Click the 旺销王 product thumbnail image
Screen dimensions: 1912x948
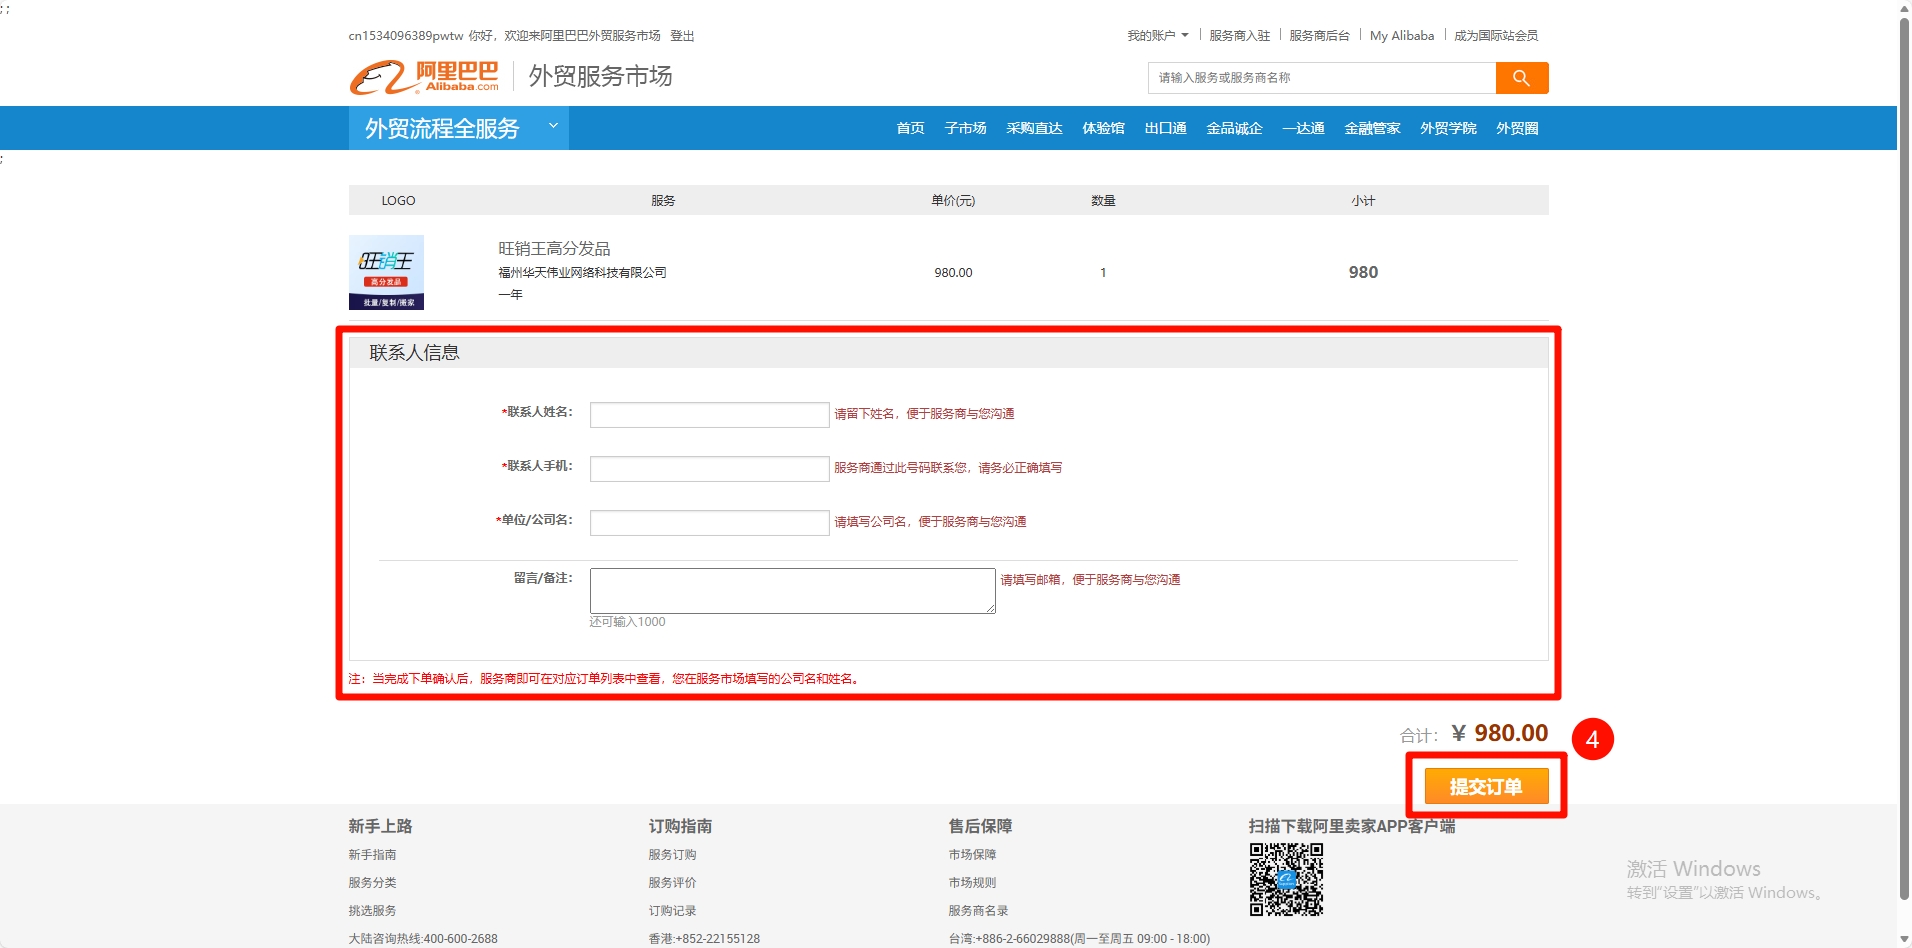pyautogui.click(x=386, y=272)
